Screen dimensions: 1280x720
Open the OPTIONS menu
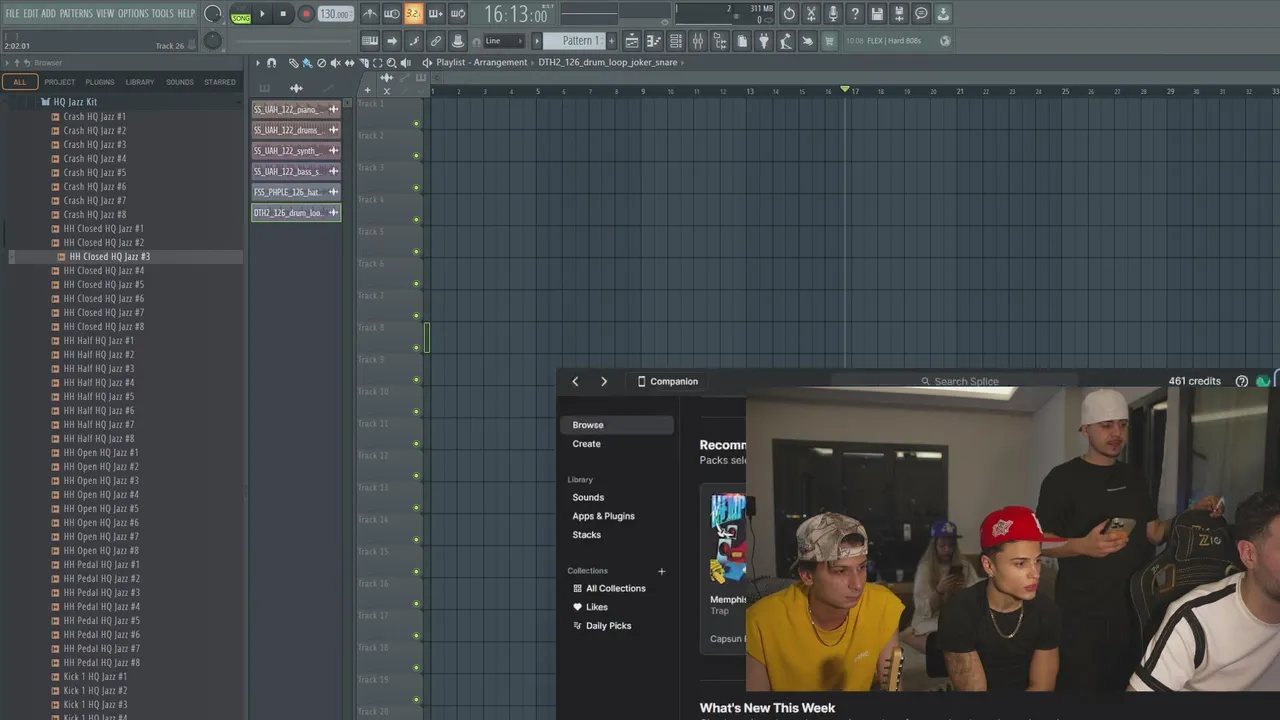click(133, 14)
